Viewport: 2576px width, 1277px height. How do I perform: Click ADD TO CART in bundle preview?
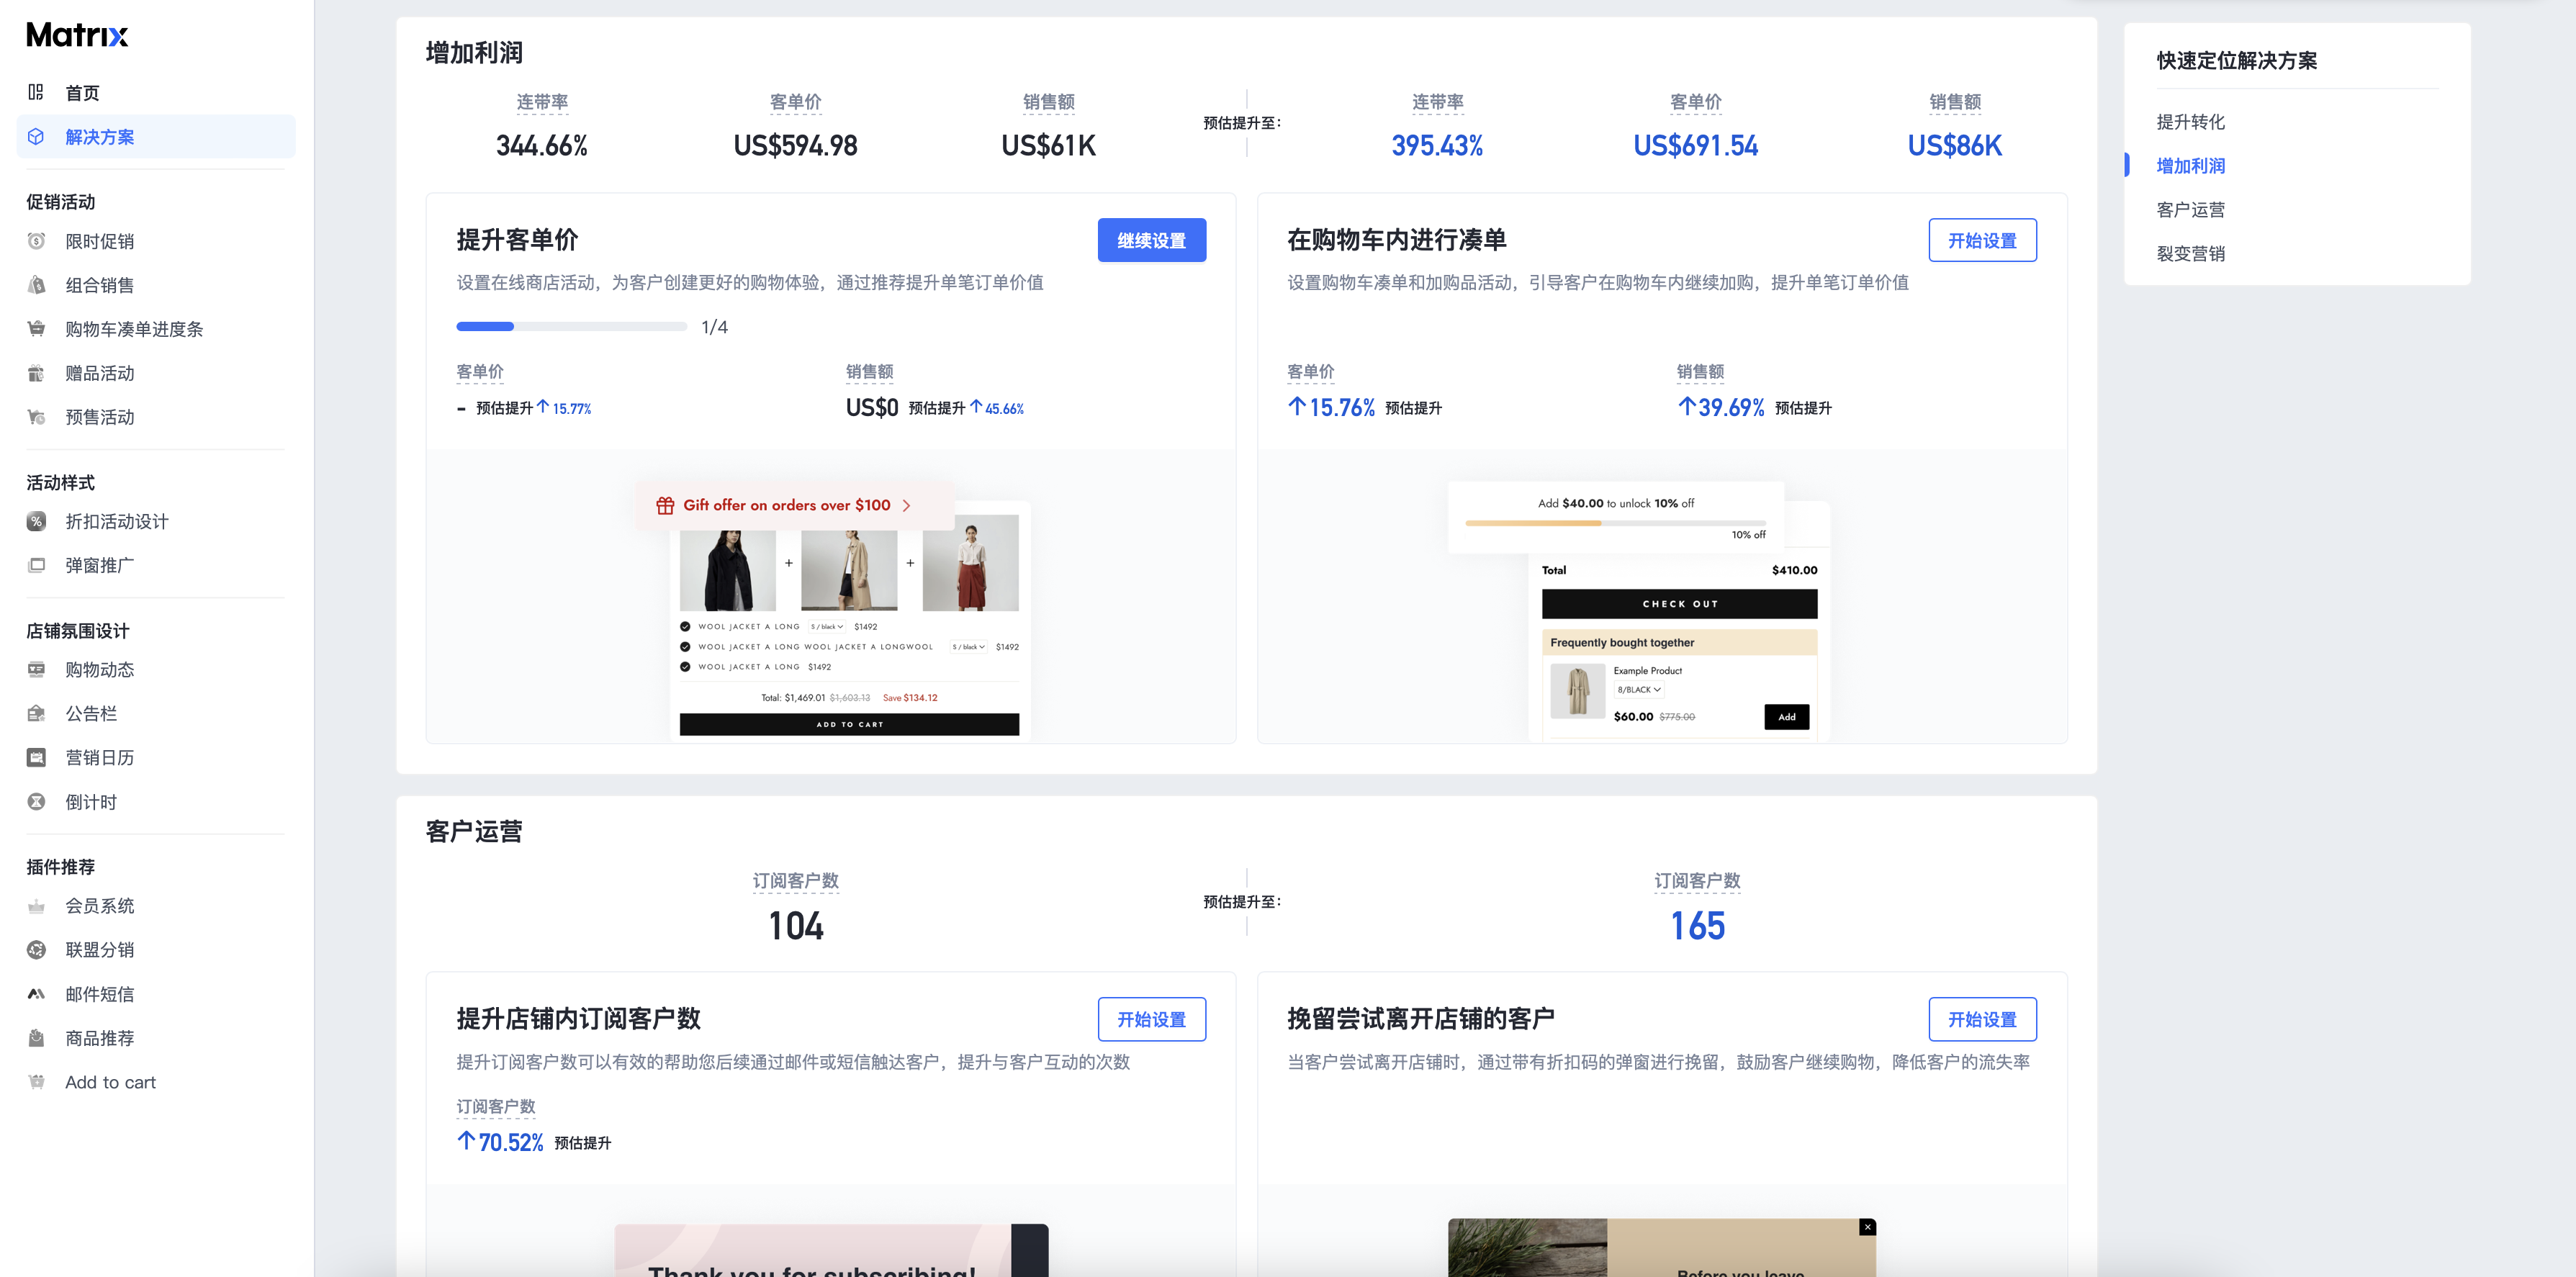tap(849, 724)
